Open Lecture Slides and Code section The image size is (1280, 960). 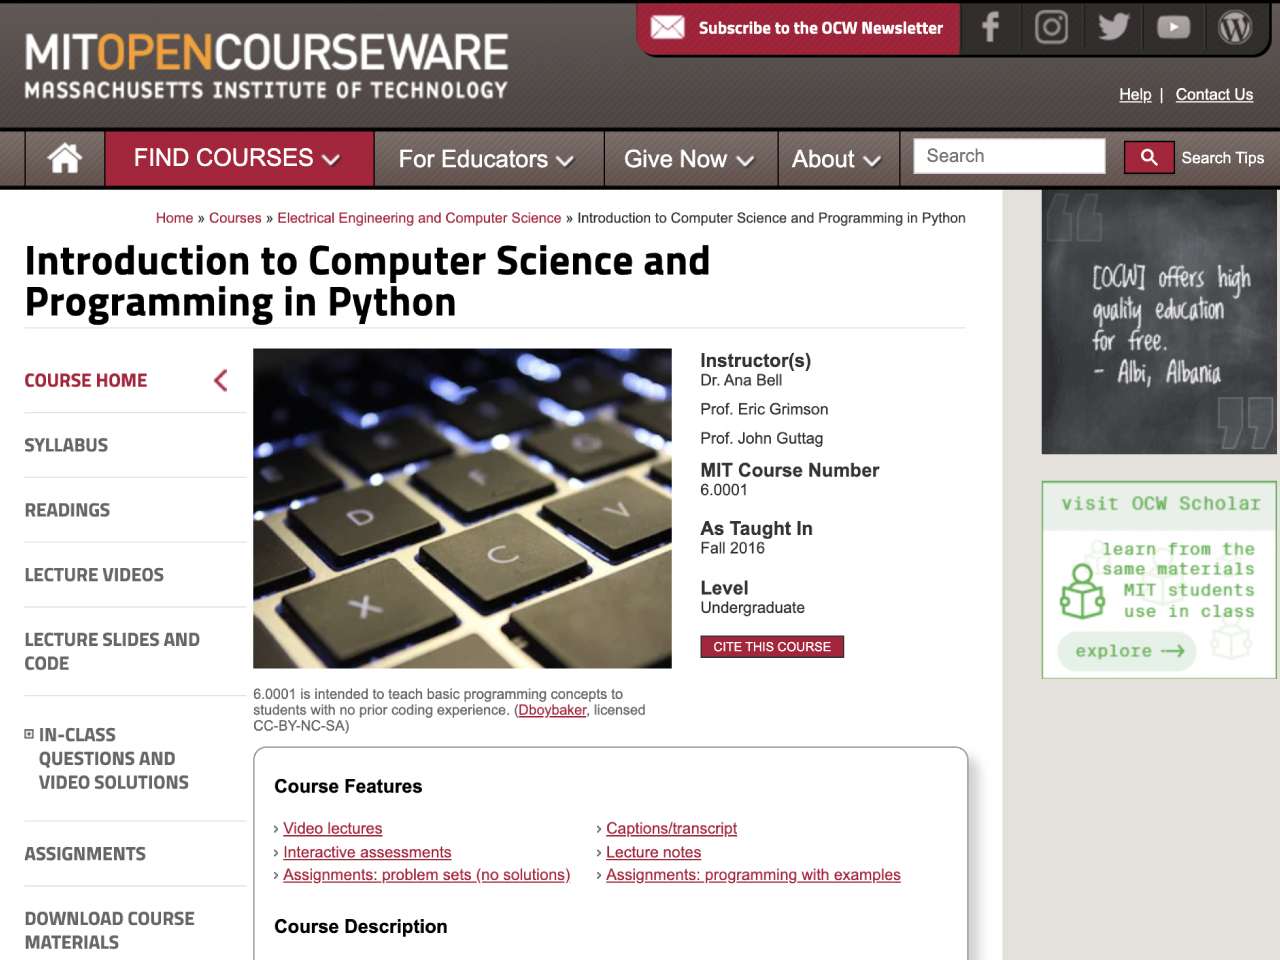click(112, 651)
